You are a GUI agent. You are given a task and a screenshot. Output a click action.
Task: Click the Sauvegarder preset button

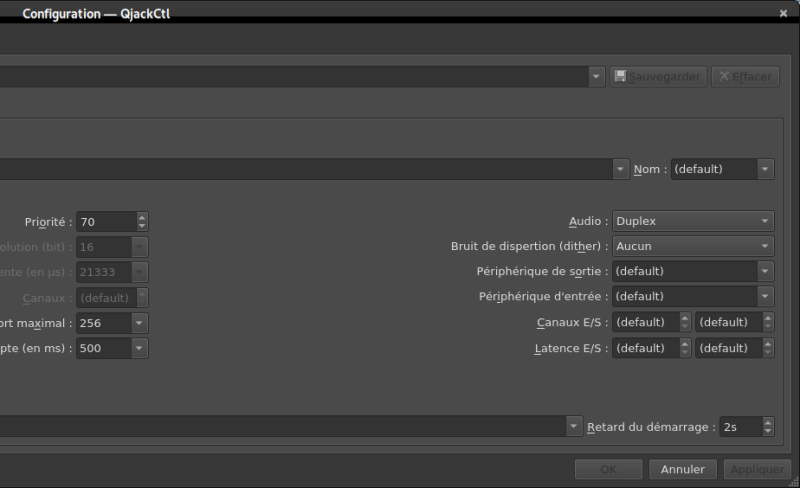(658, 77)
